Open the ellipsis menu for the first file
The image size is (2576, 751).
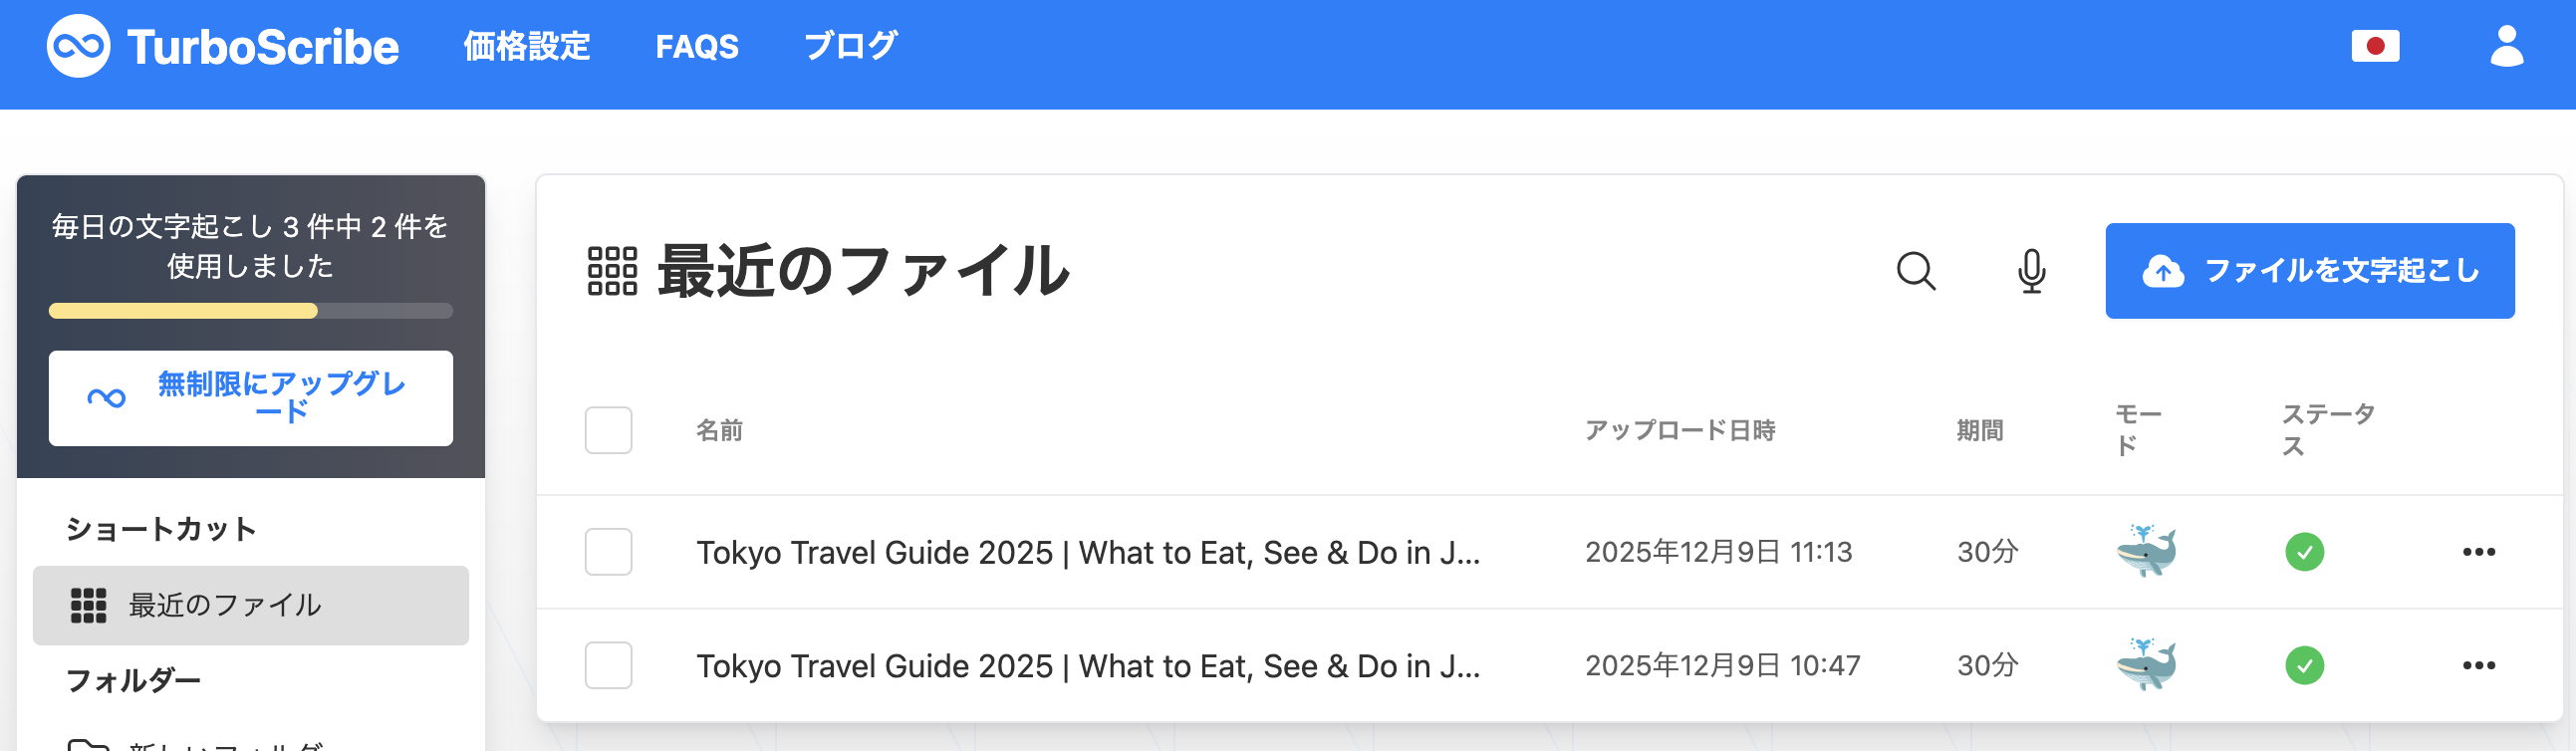2477,551
